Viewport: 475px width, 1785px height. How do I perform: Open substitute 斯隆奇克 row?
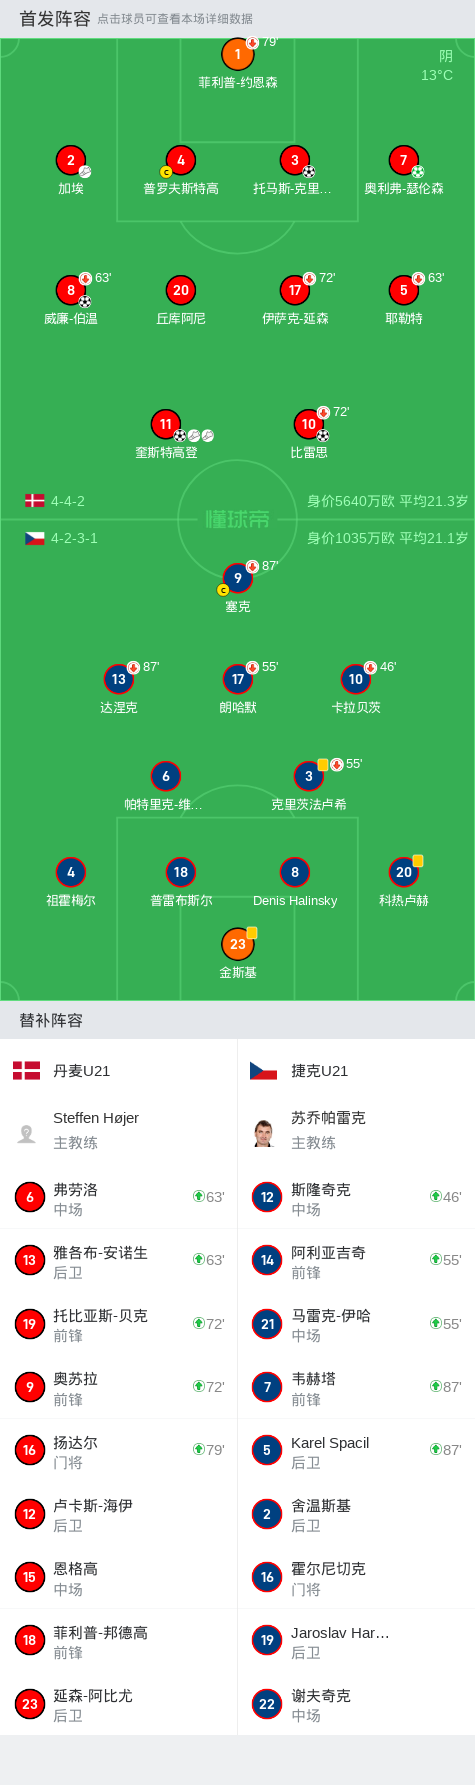pos(356,1197)
